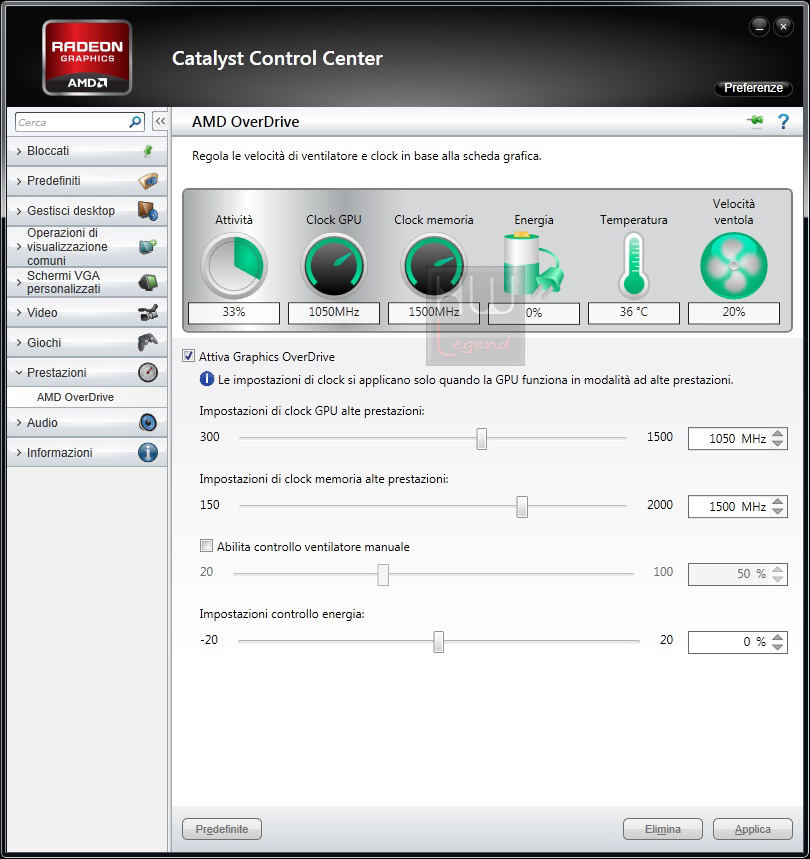Click the Clock memoria gauge dial
The height and width of the screenshot is (859, 810).
coord(434,266)
